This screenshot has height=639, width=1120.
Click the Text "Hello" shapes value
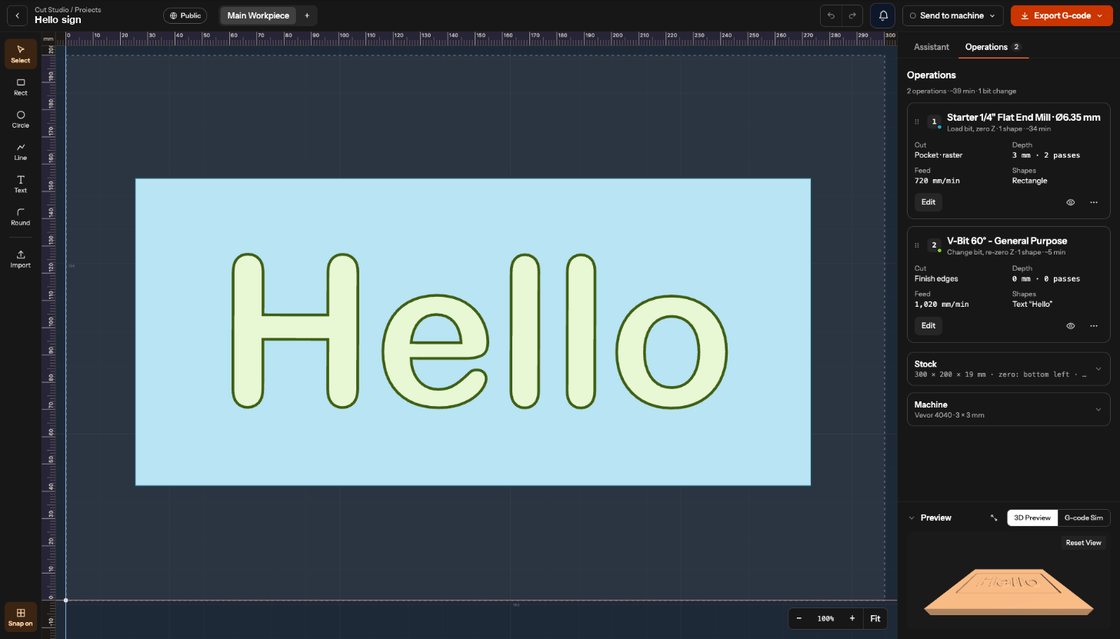pyautogui.click(x=1031, y=305)
